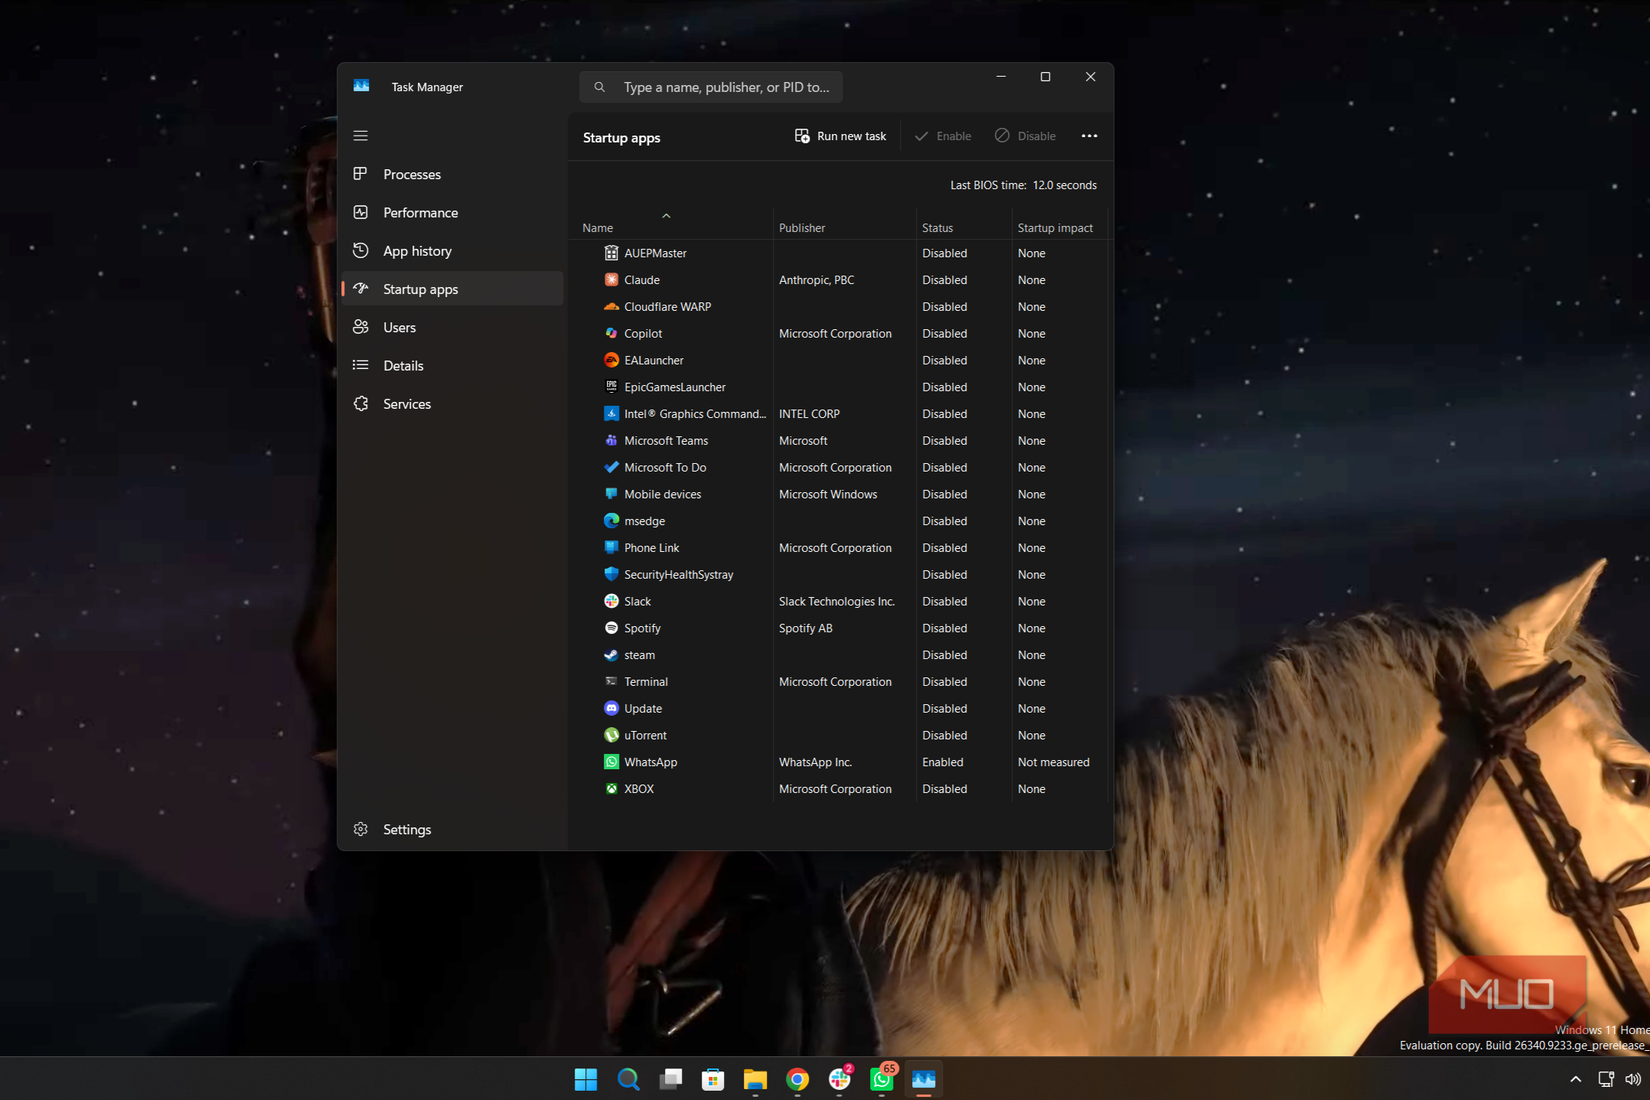Select the msedge icon
This screenshot has height=1100, width=1650.
611,521
